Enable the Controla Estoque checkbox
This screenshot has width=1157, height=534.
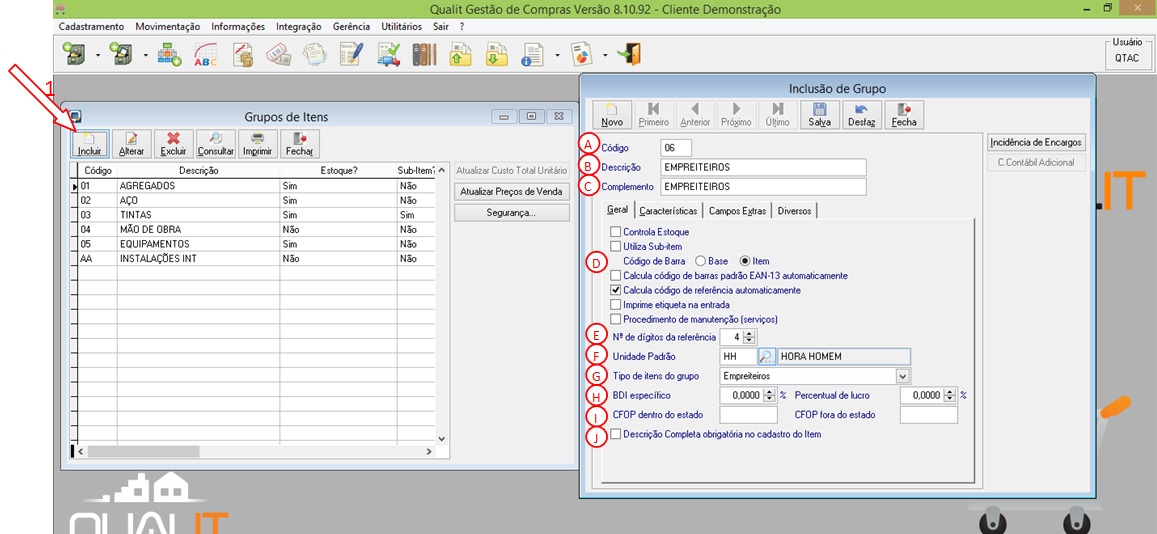(615, 232)
